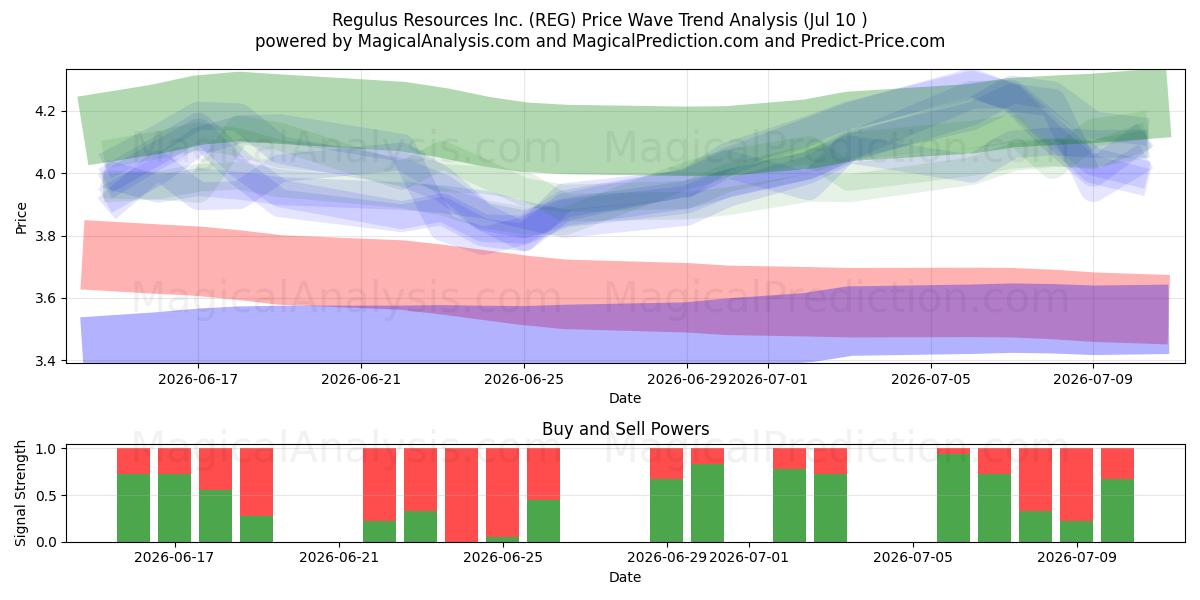
Task: Click the 1.0 signal strength tick label
Action: (48, 449)
